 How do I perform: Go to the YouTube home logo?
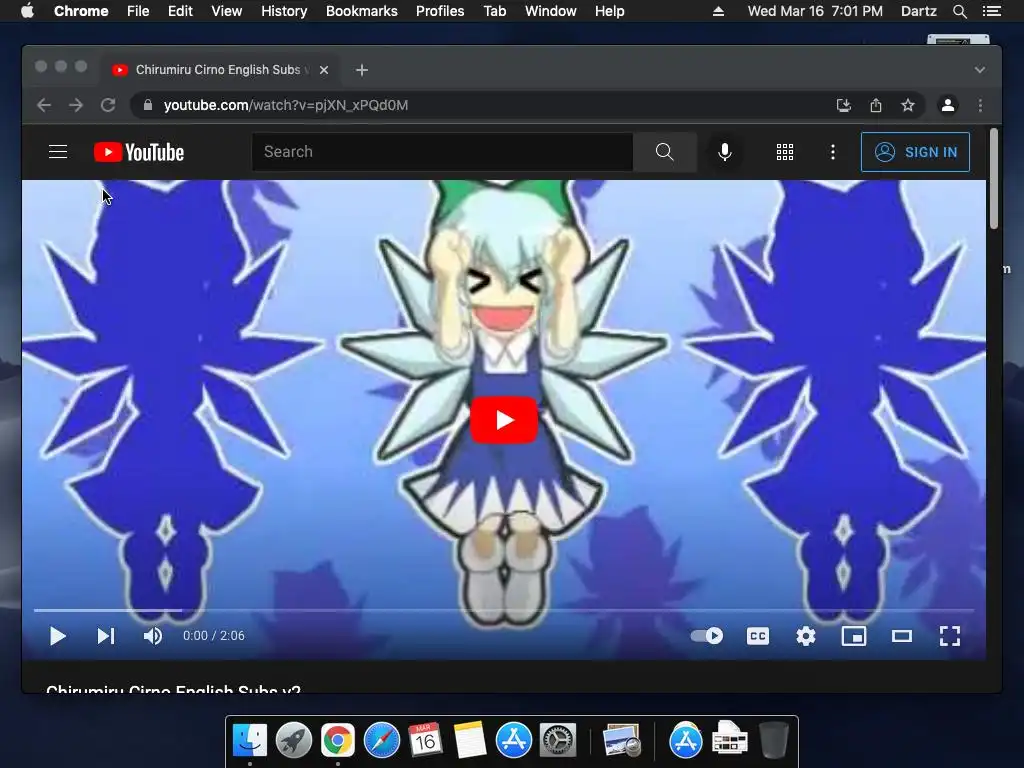click(139, 152)
